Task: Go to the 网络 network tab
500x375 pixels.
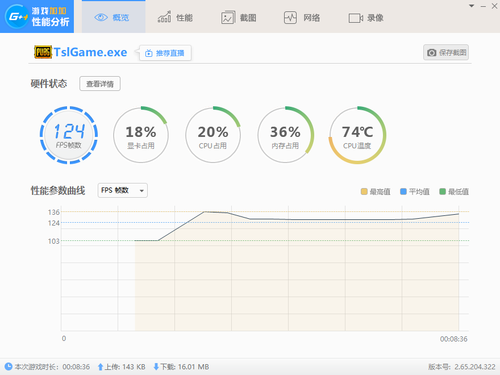Action: (x=302, y=17)
